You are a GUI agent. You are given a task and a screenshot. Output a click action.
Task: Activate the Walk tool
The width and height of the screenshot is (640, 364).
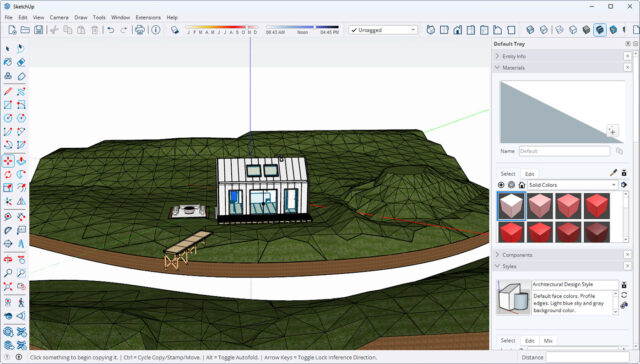21,302
